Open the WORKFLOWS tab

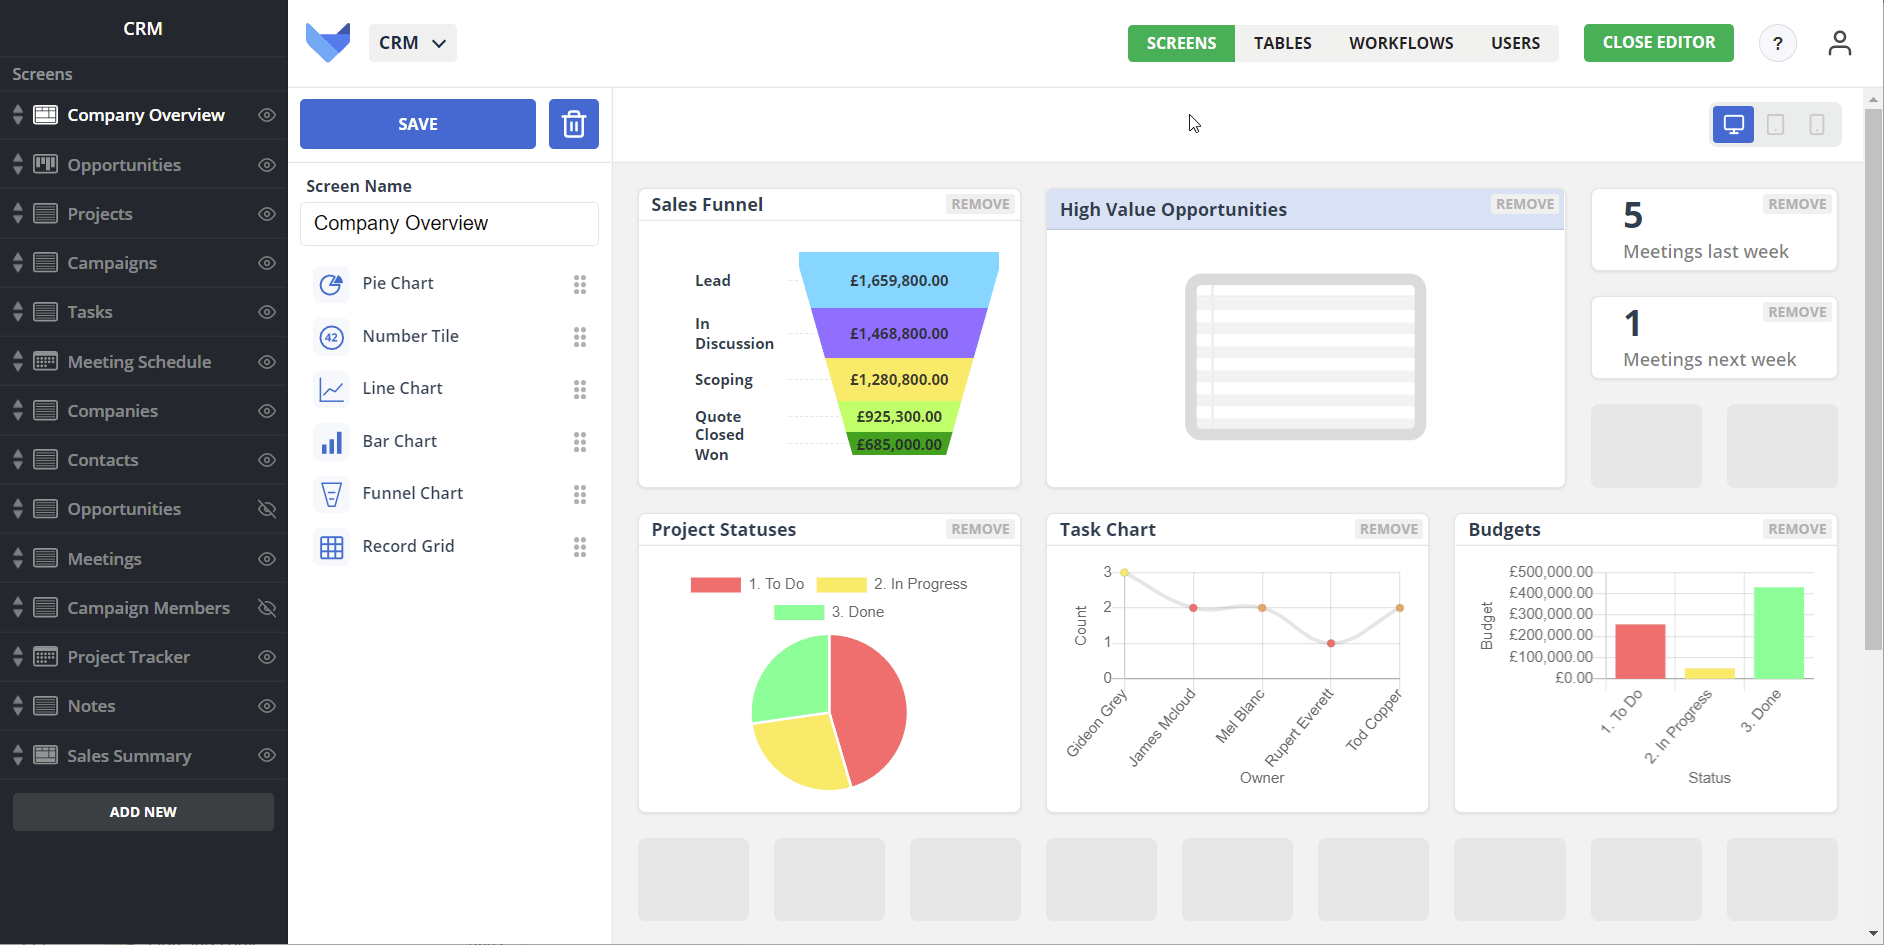(x=1401, y=43)
